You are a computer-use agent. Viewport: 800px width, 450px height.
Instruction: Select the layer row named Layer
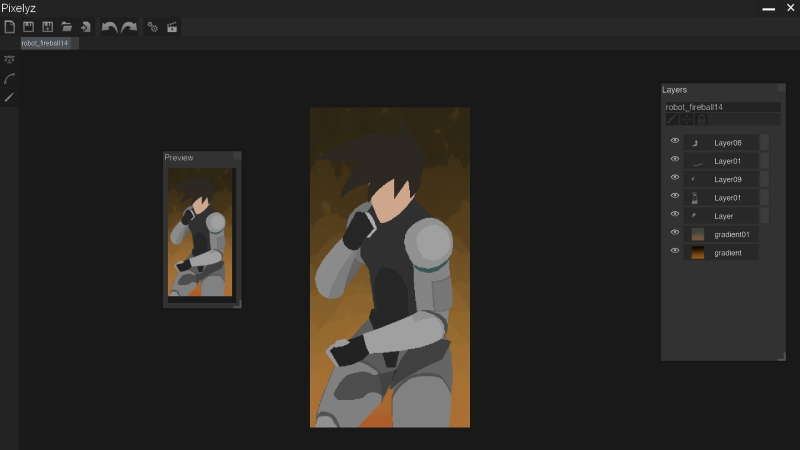[x=720, y=216]
